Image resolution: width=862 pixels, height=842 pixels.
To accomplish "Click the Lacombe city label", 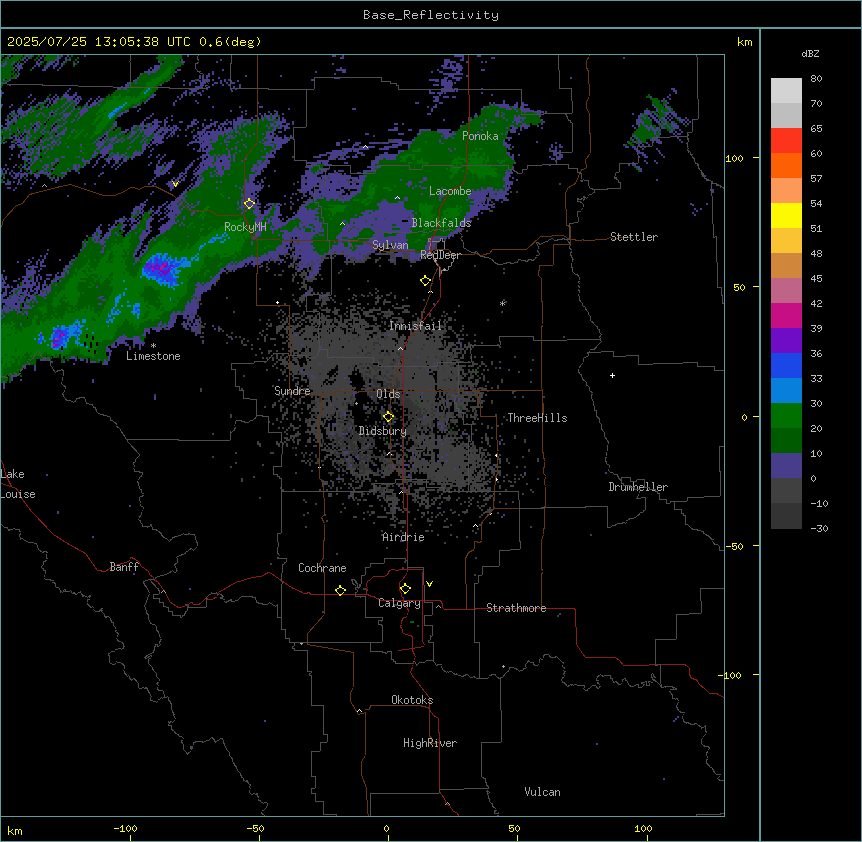I will pos(450,191).
